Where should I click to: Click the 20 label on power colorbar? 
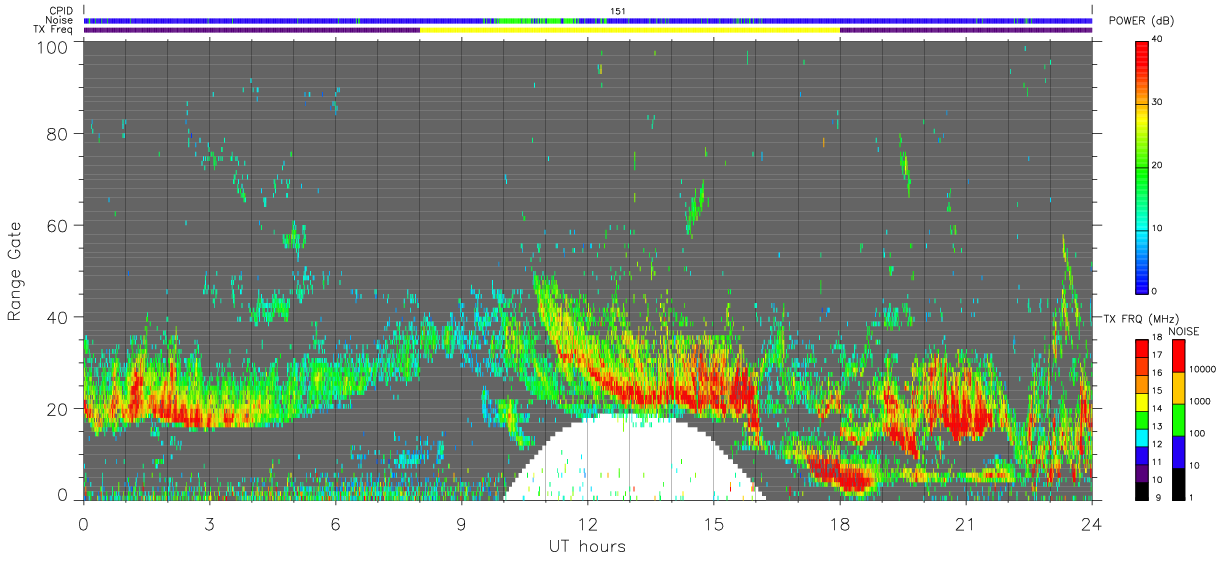(x=1158, y=165)
